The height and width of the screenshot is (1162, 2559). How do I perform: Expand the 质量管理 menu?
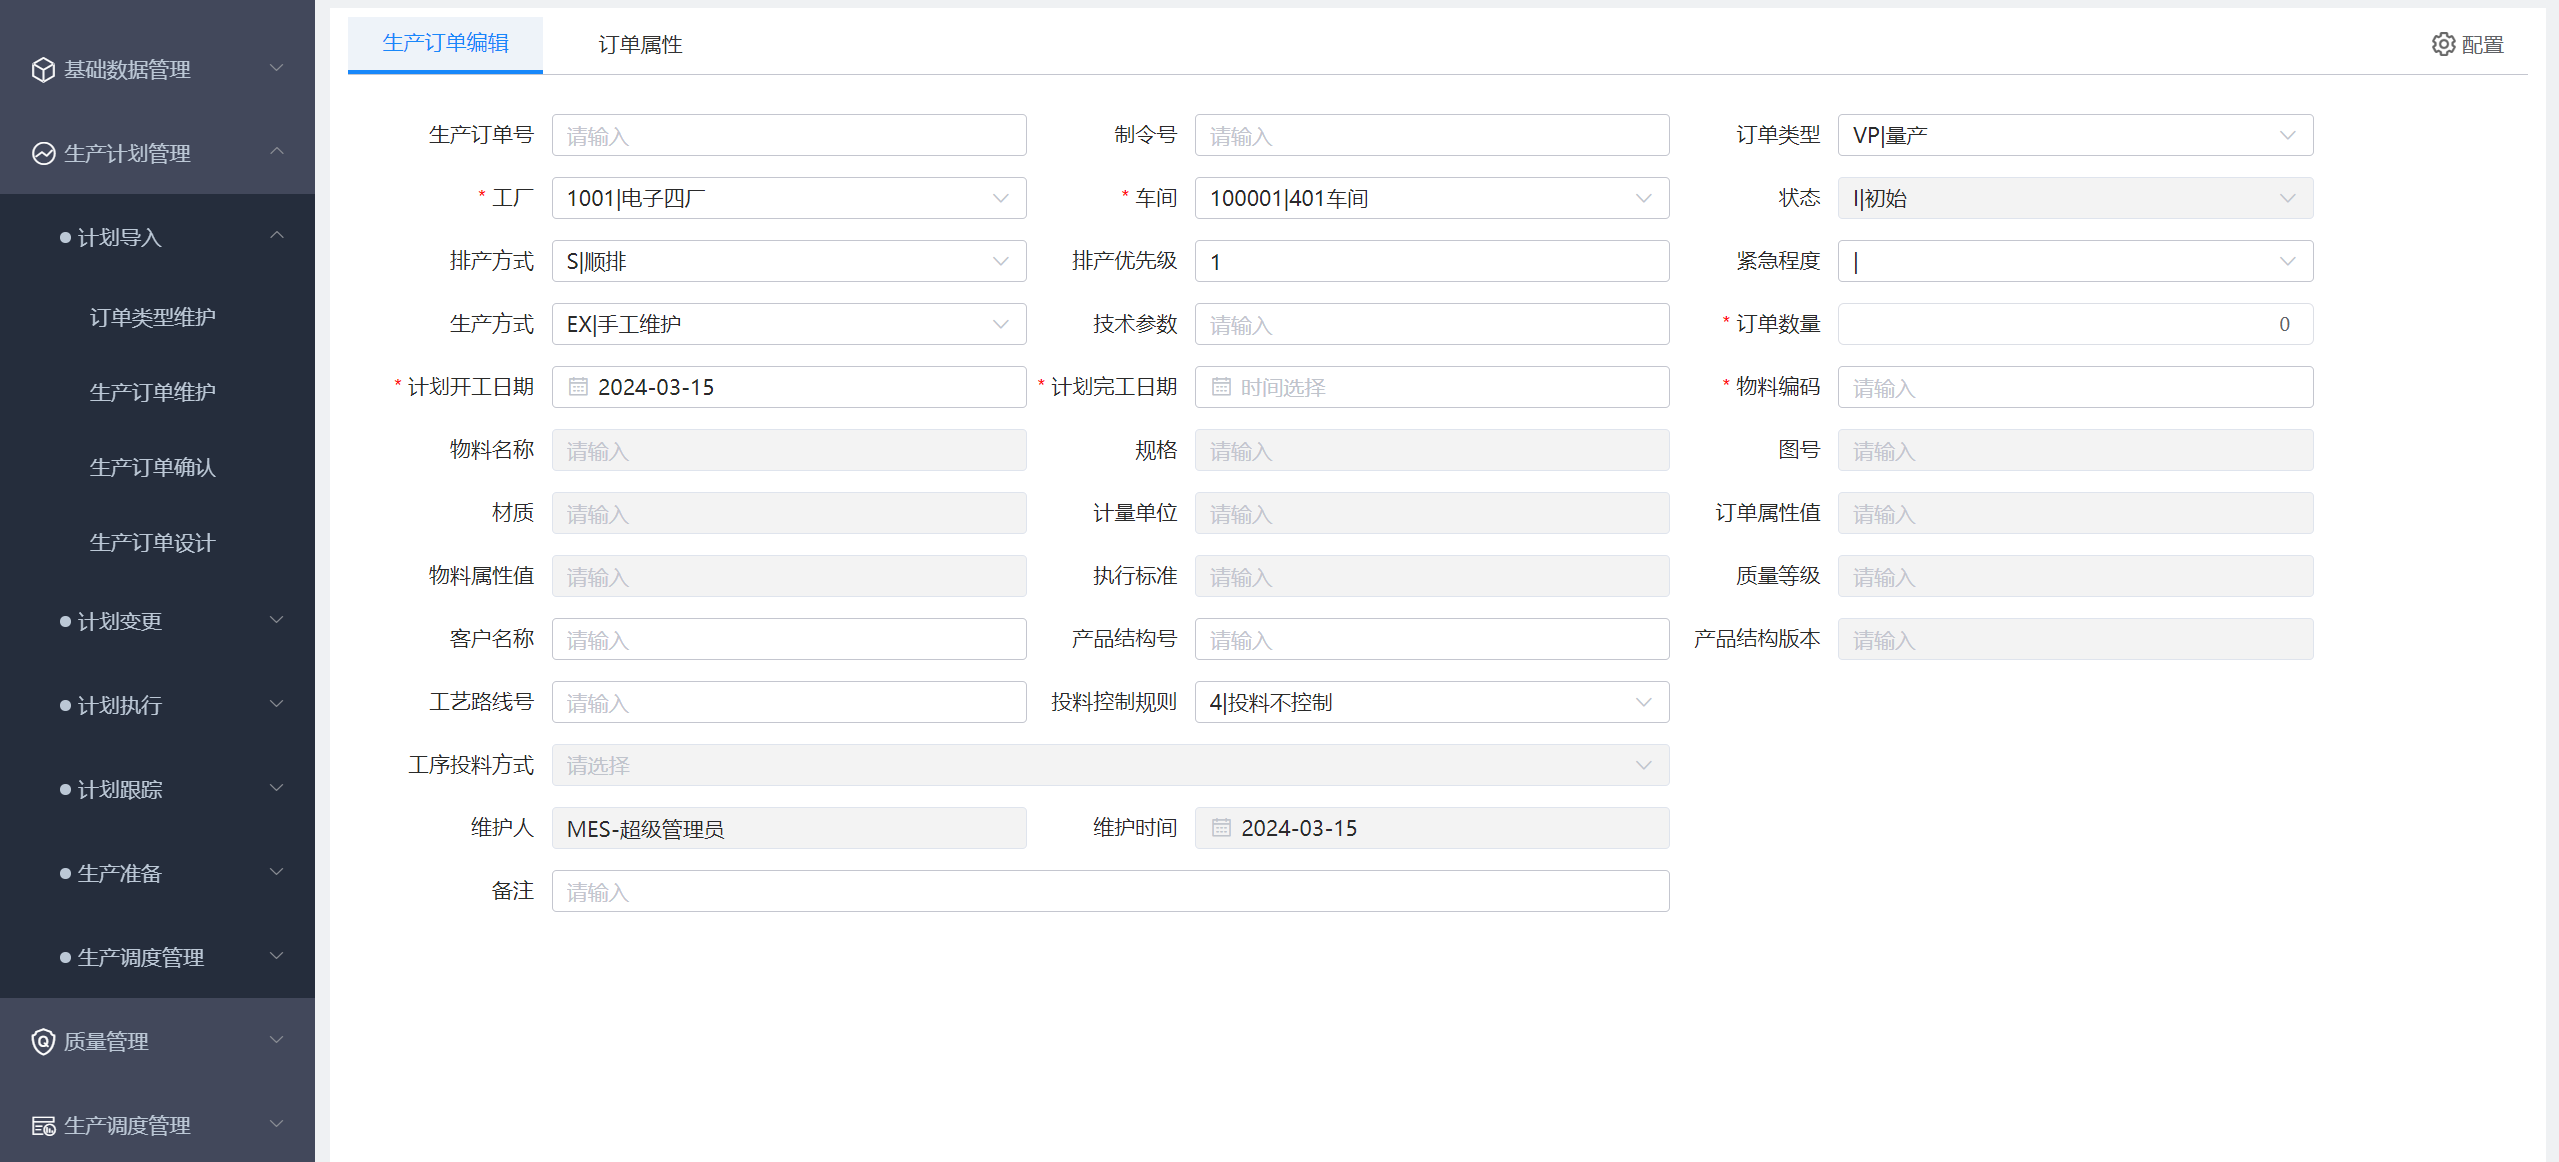157,1041
